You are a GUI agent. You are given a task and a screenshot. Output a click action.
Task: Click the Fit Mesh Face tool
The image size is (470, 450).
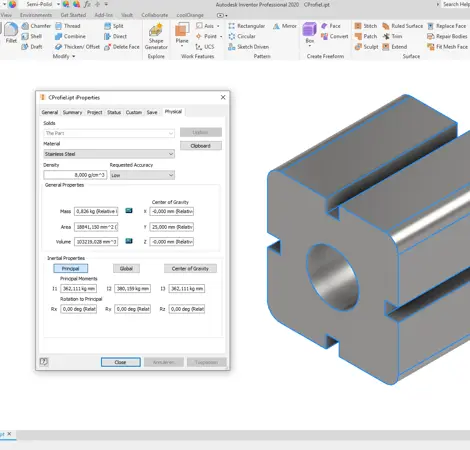pos(447,47)
